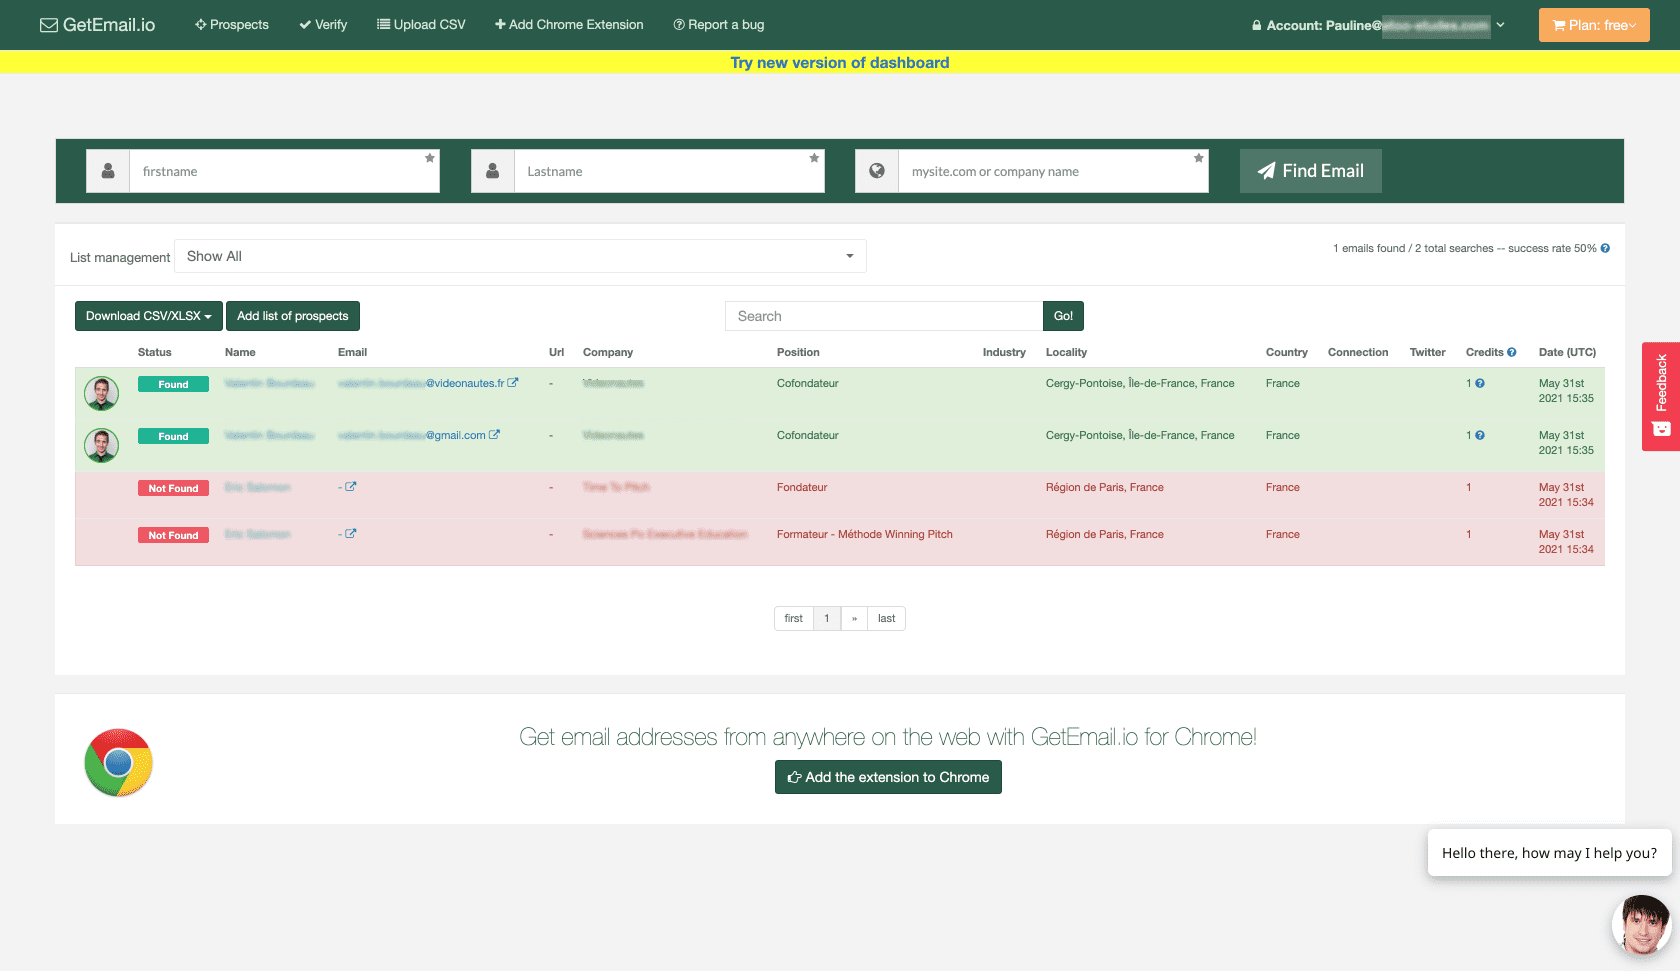The image size is (1680, 971).
Task: Go to last page of results
Action: click(886, 619)
